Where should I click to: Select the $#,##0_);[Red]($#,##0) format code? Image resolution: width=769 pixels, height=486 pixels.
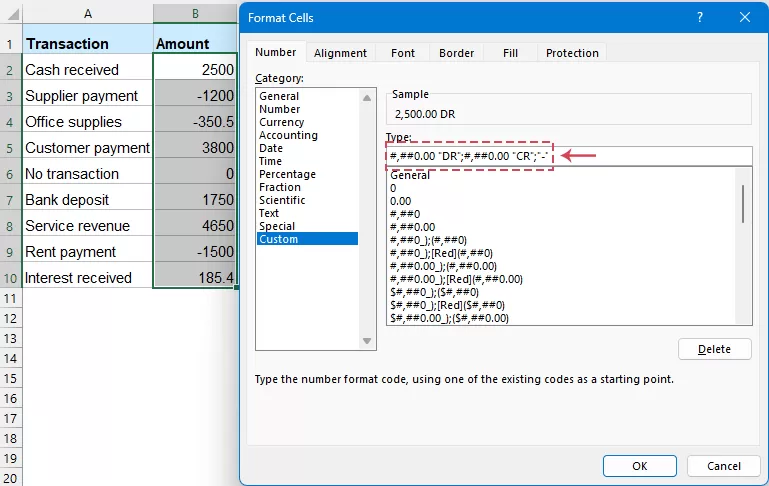coord(561,305)
